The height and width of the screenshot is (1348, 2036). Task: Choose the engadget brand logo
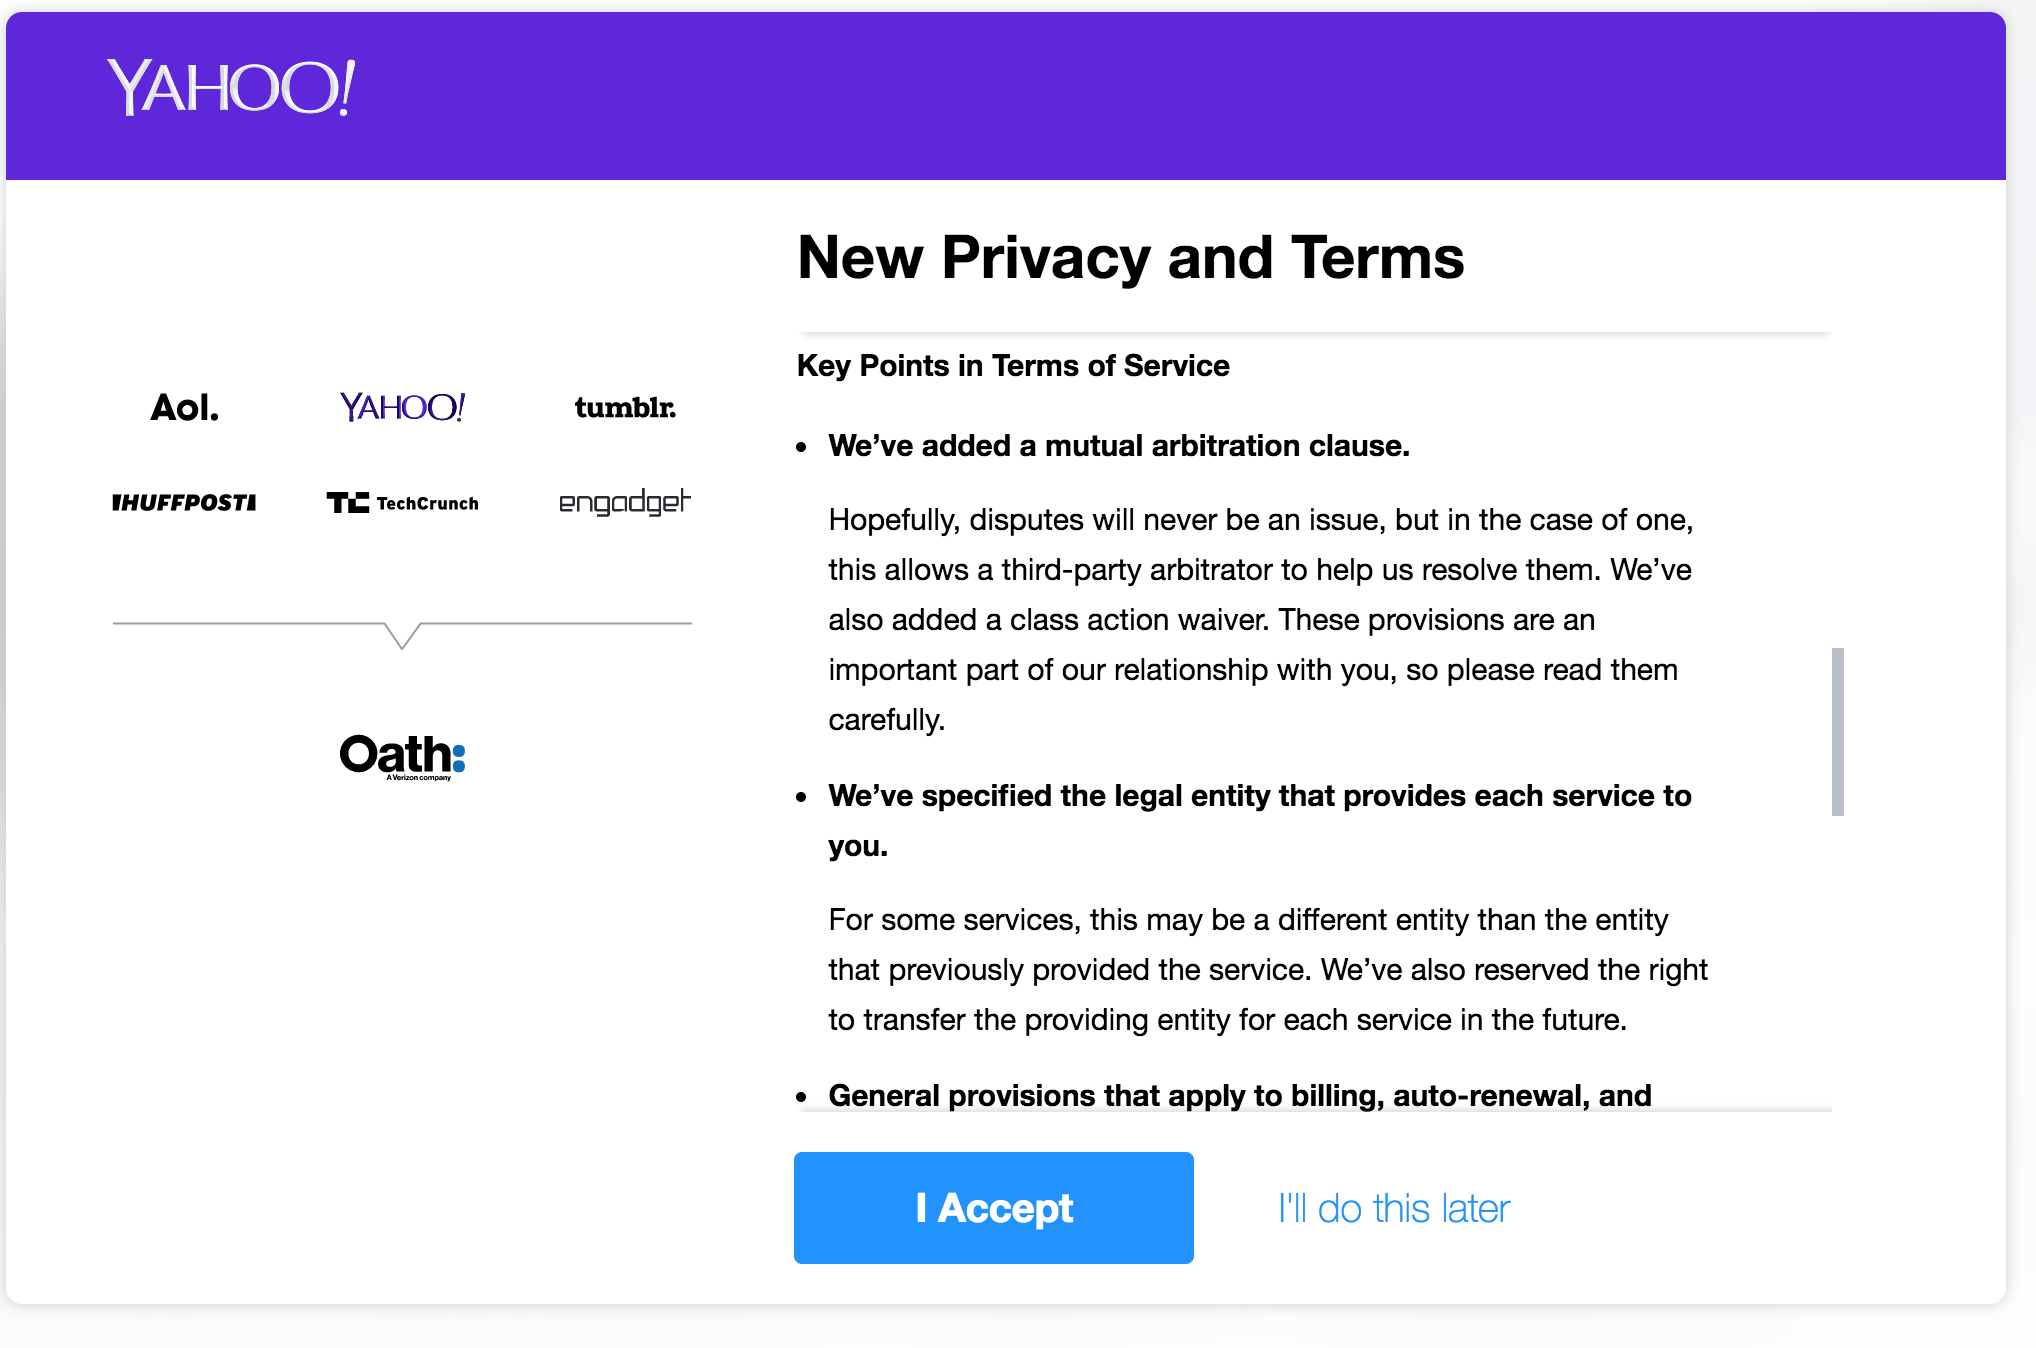625,502
